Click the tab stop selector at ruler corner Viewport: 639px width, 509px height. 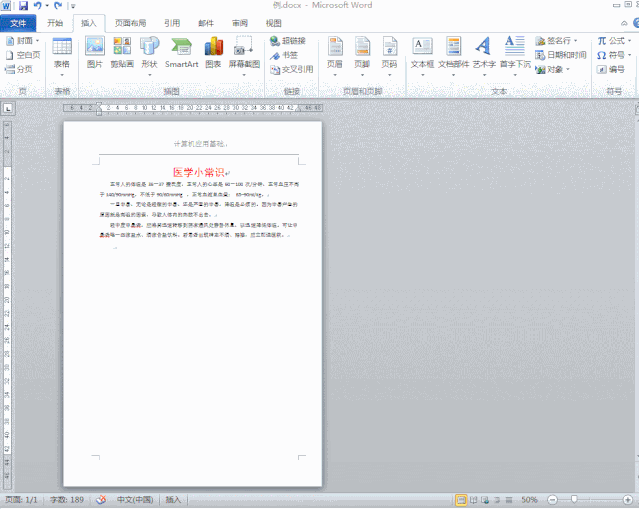pyautogui.click(x=8, y=108)
